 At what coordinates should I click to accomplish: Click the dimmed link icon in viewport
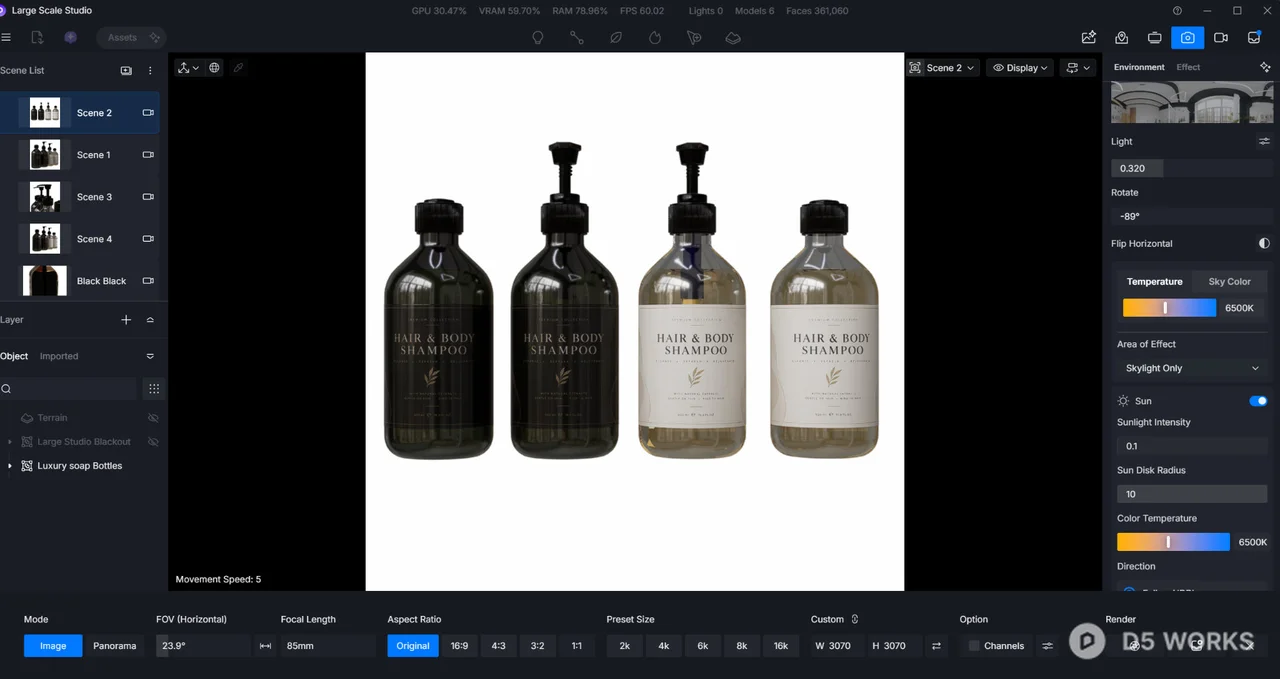click(238, 68)
